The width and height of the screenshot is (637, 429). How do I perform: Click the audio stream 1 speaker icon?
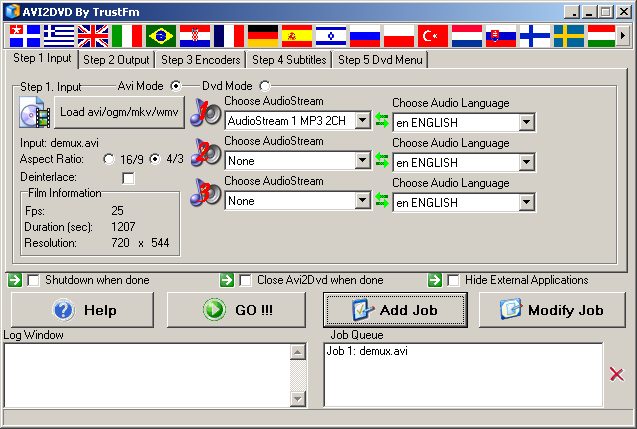[206, 113]
